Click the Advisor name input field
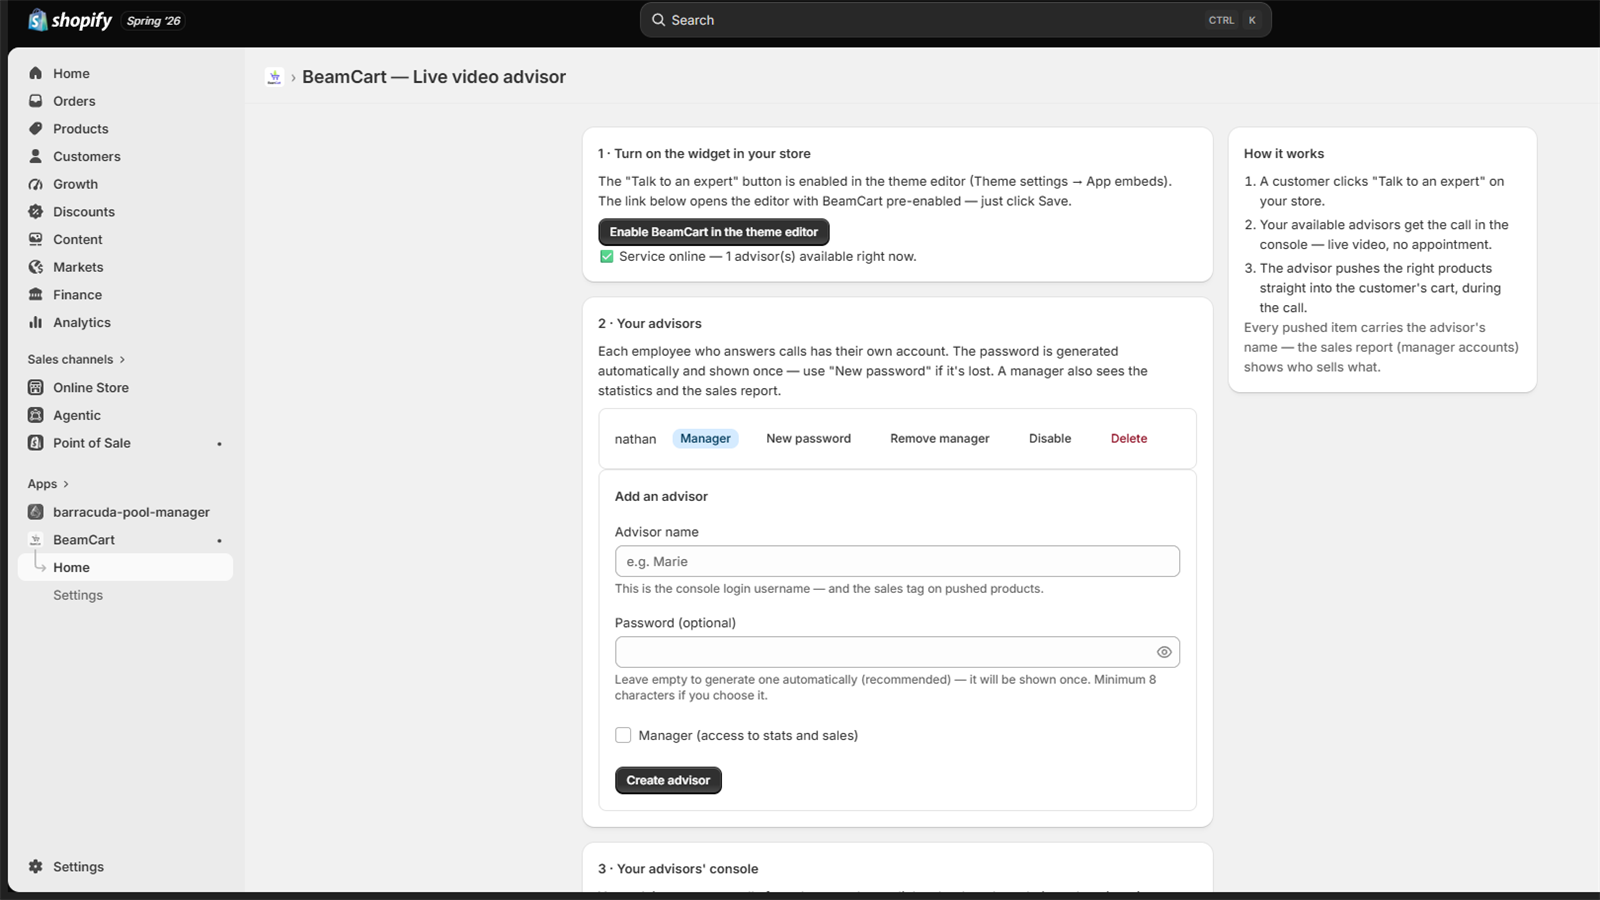The width and height of the screenshot is (1600, 900). pos(897,561)
